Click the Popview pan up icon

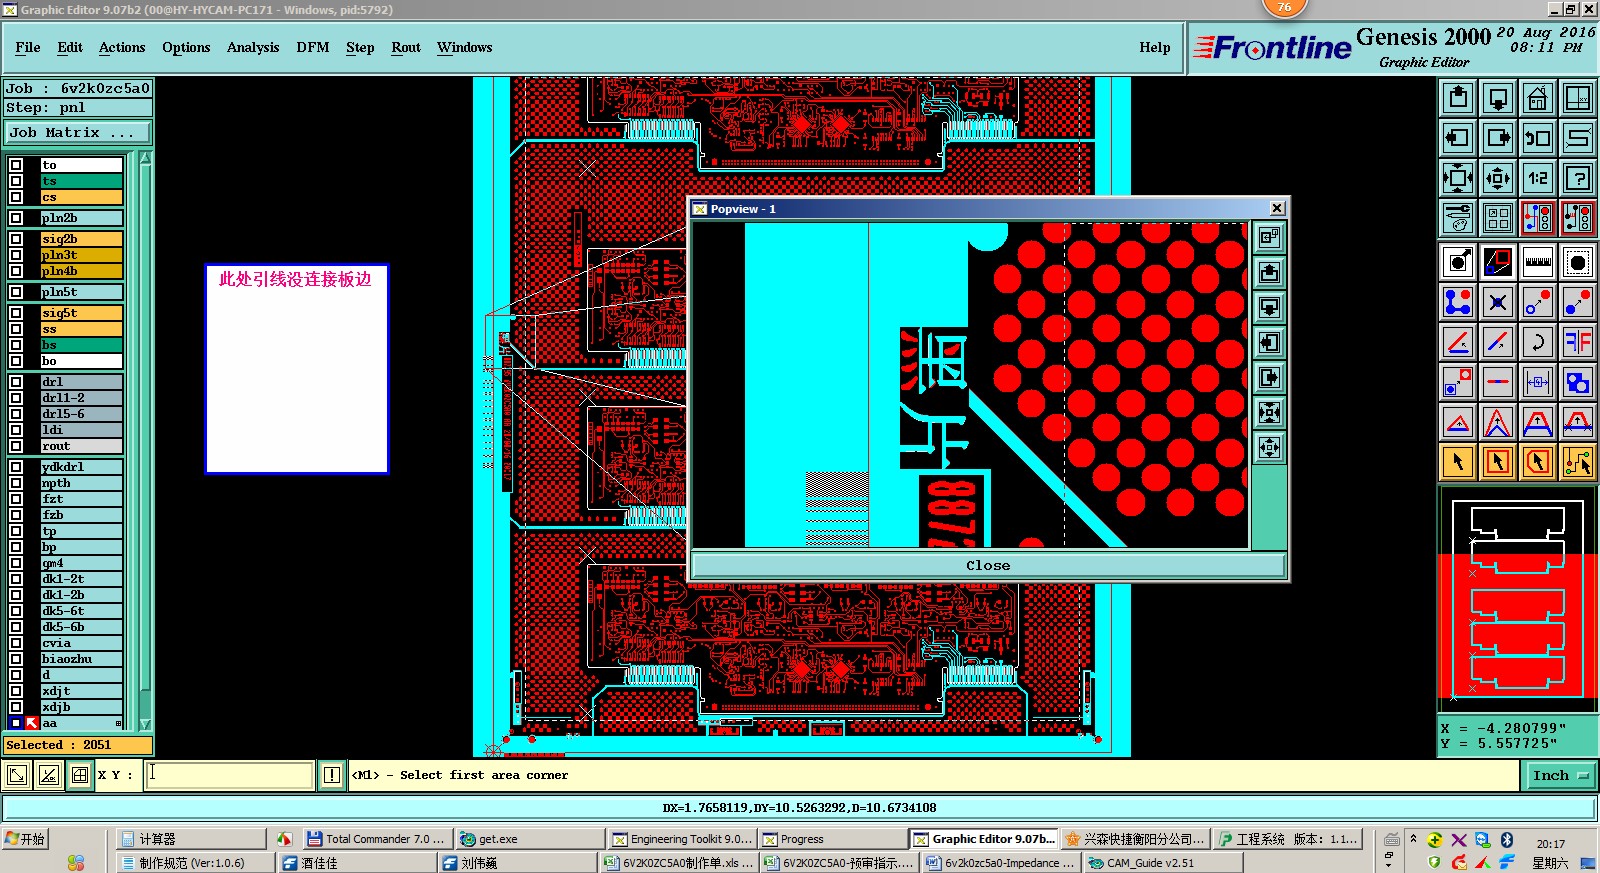[1269, 272]
